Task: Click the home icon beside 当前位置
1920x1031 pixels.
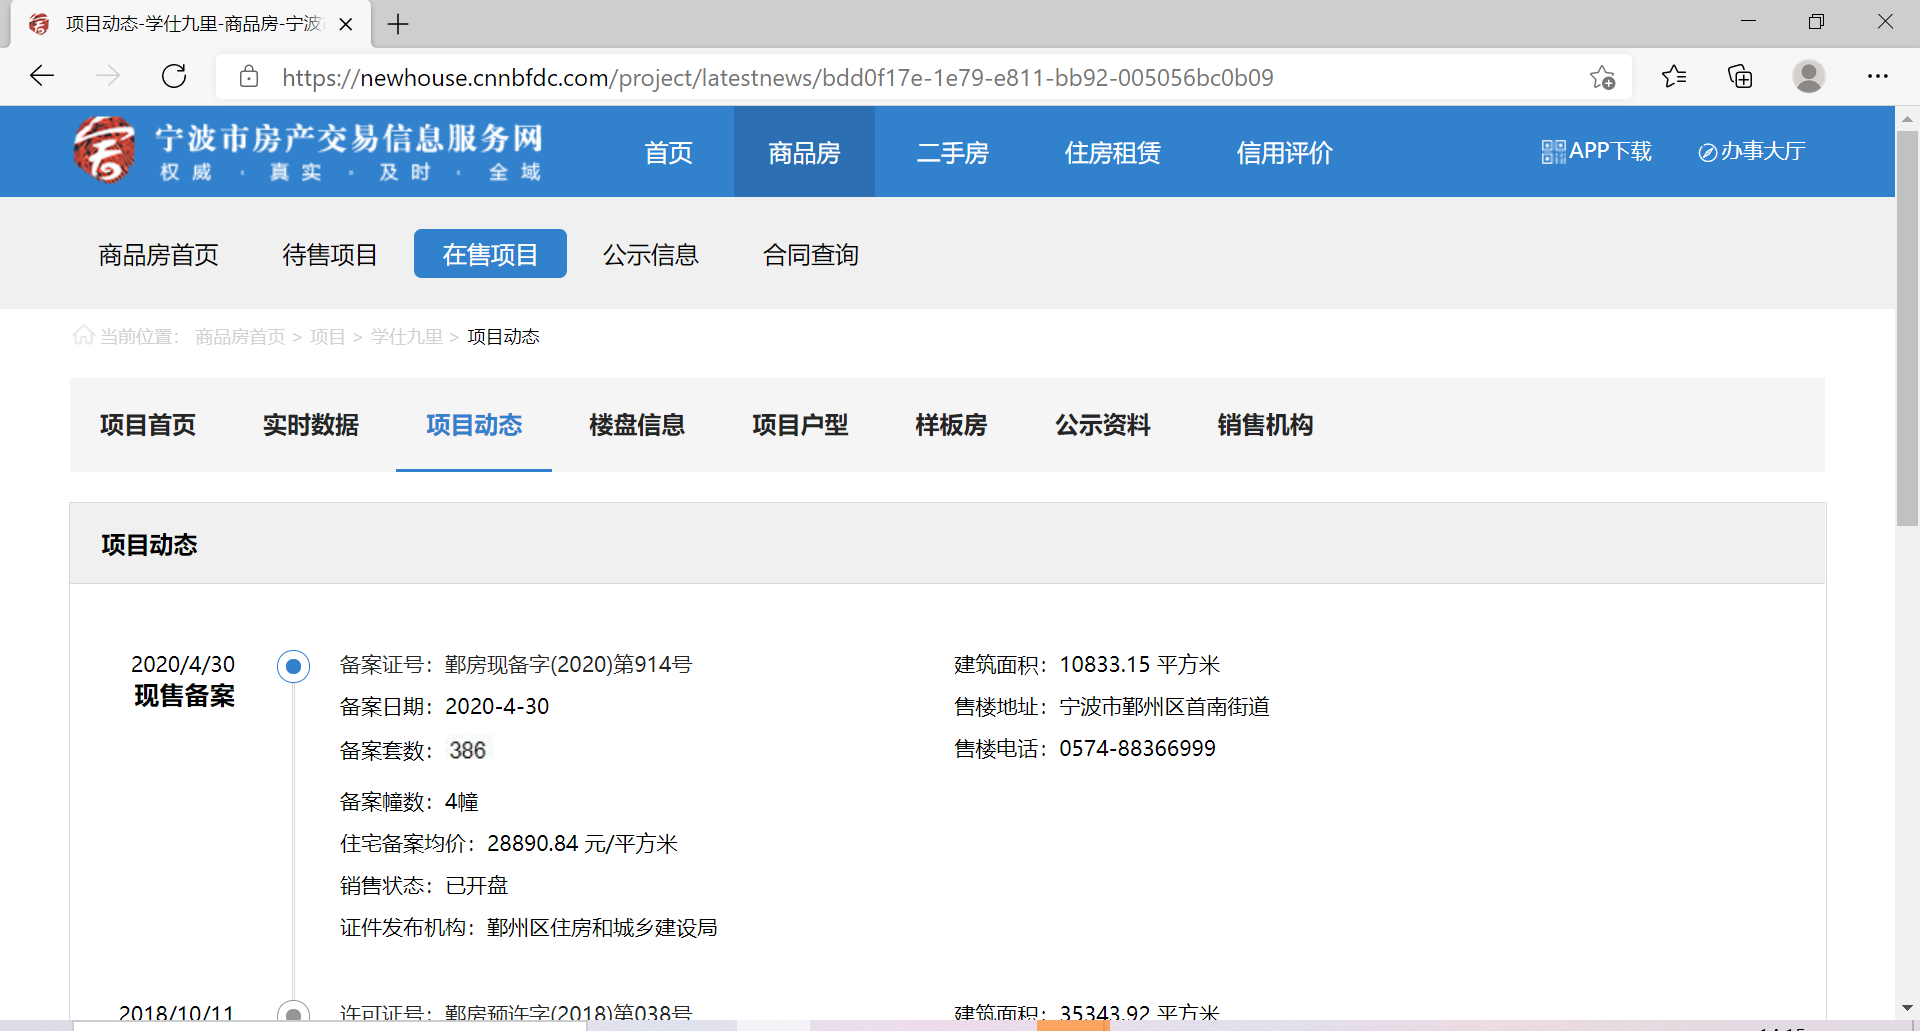Action: click(x=83, y=335)
